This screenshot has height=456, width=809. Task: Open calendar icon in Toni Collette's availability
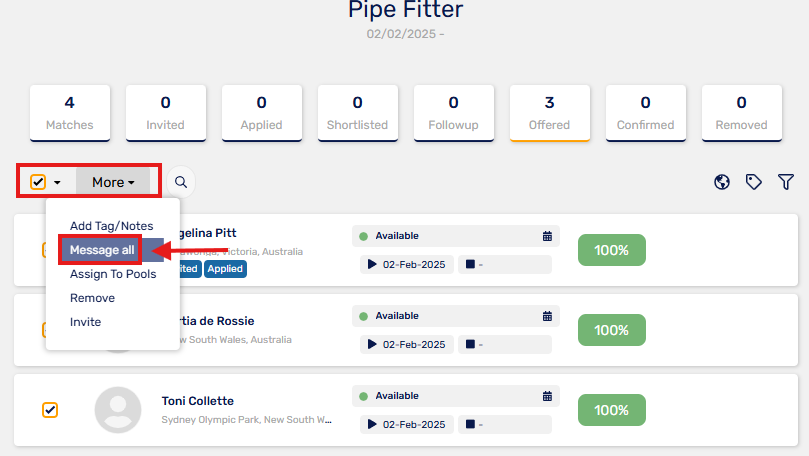coord(547,396)
